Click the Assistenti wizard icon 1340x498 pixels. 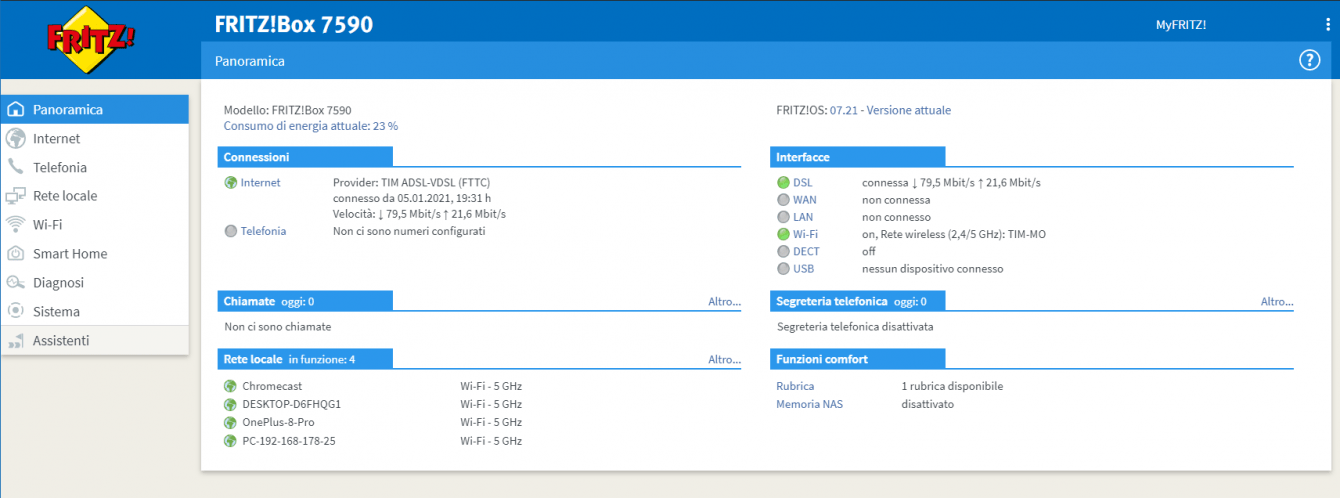coord(15,341)
